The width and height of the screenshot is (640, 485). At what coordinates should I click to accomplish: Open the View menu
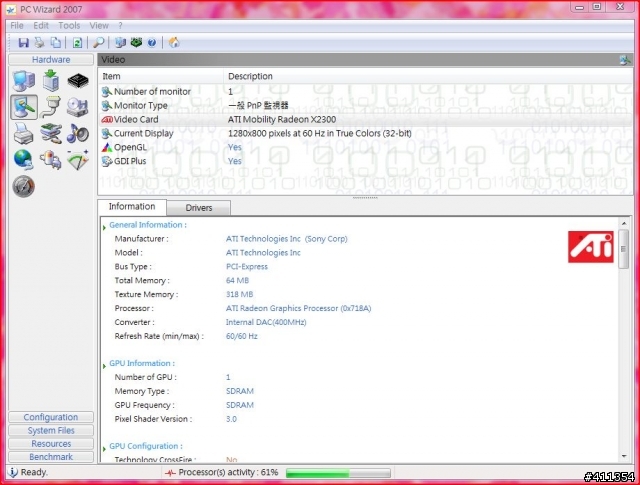(x=99, y=26)
